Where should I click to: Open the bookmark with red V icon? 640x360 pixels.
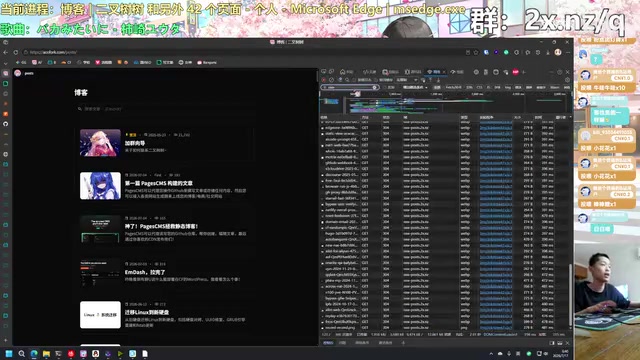104,62
